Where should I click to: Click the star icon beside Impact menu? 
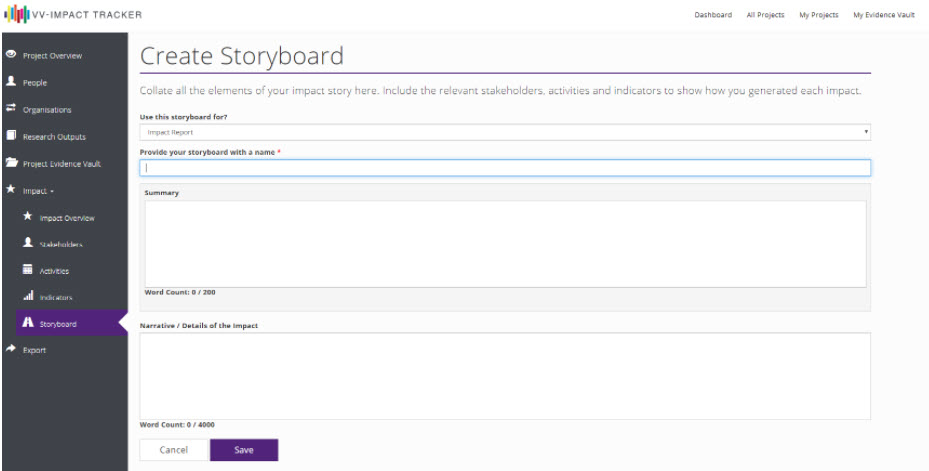(x=11, y=190)
